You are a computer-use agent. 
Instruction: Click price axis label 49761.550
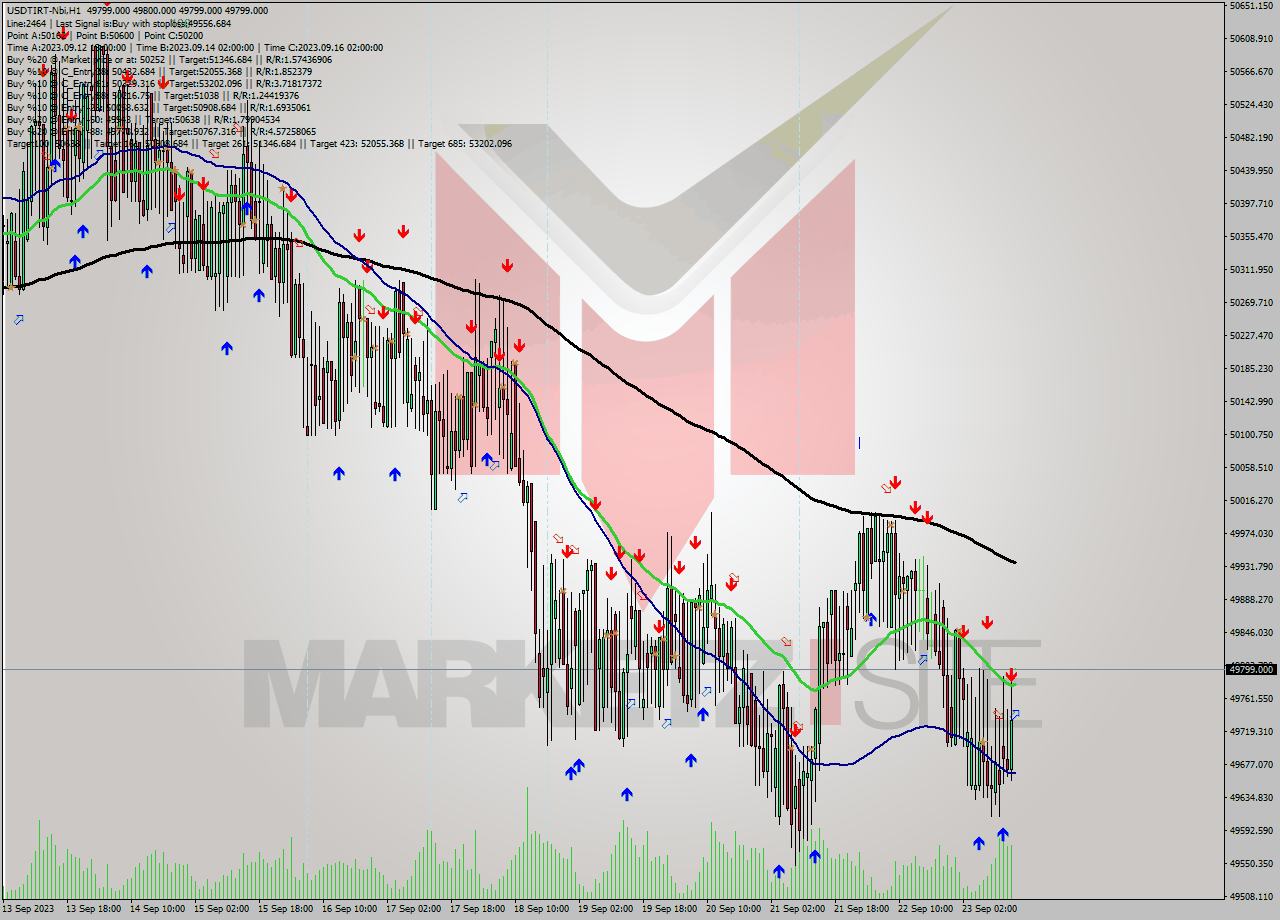[x=1252, y=698]
